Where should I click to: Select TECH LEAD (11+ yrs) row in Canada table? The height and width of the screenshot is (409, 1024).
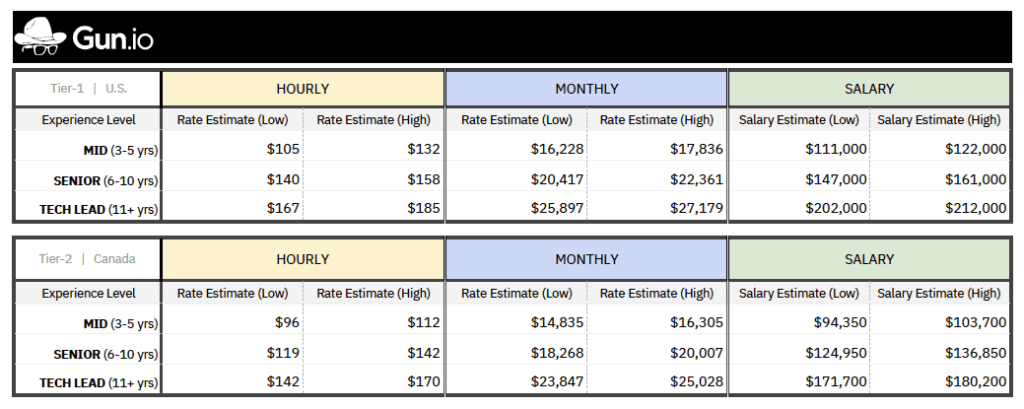point(86,383)
